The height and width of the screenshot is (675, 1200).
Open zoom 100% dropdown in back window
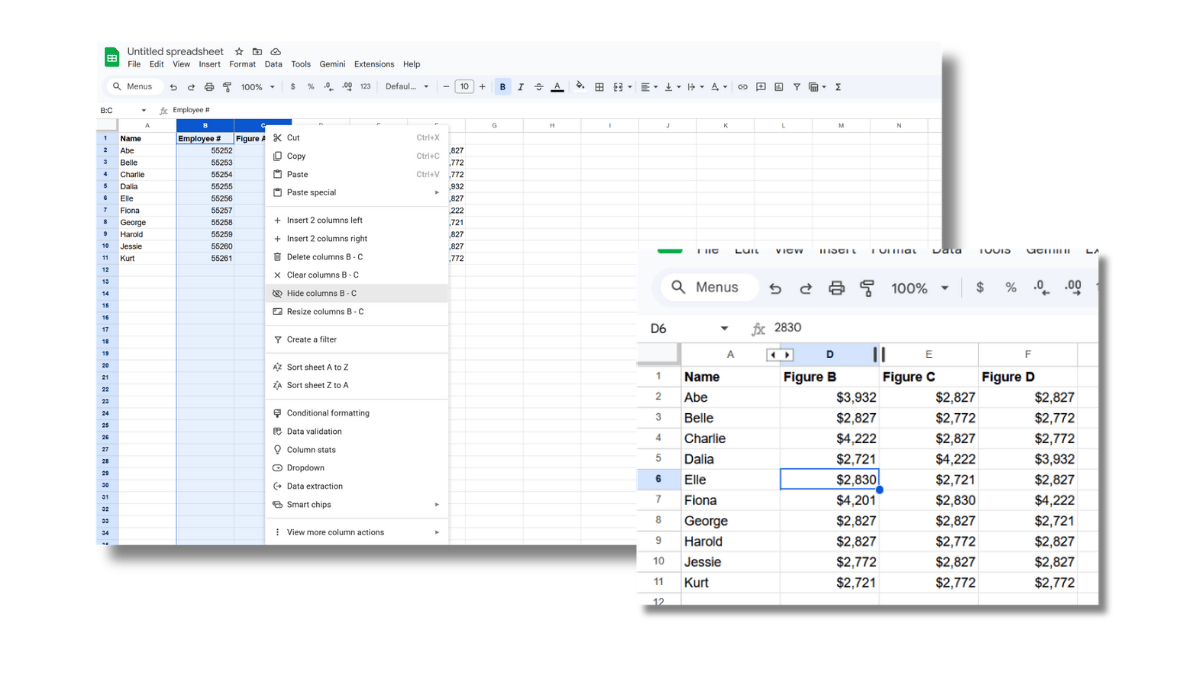coord(258,87)
